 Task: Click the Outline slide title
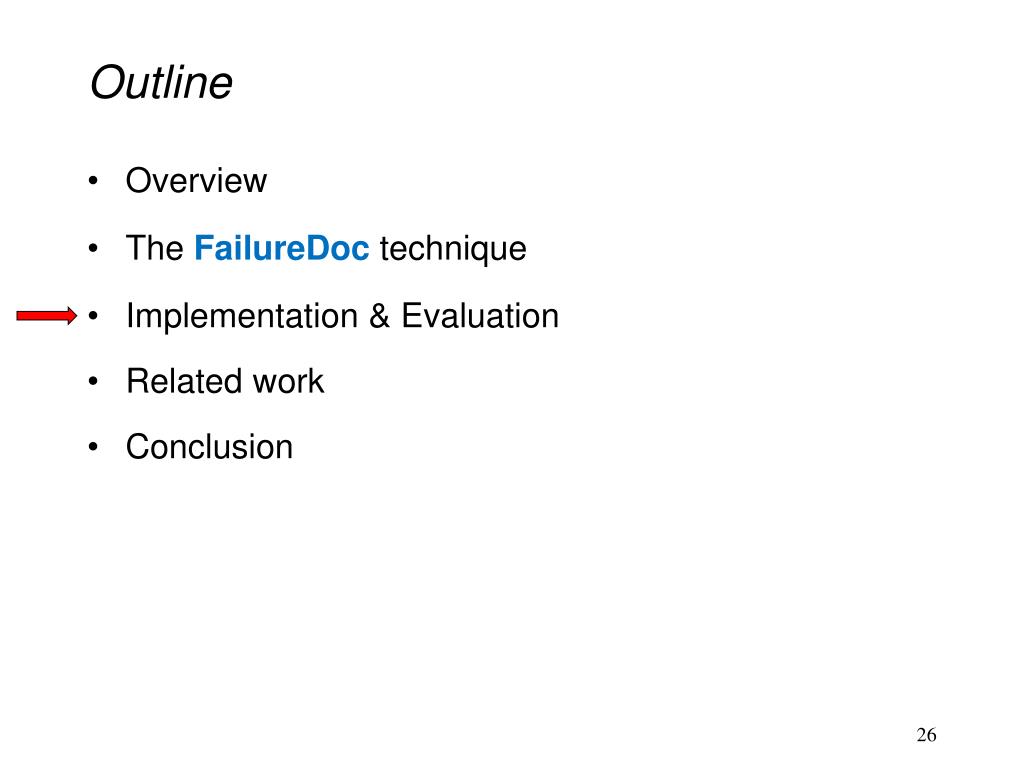point(161,83)
